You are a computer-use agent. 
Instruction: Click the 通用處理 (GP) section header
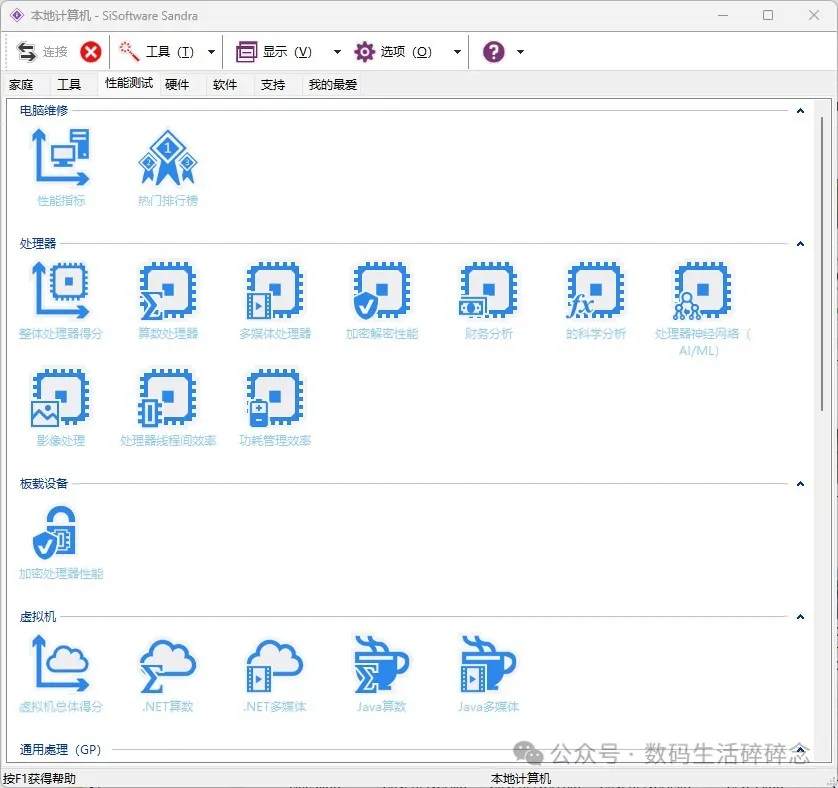pos(60,750)
